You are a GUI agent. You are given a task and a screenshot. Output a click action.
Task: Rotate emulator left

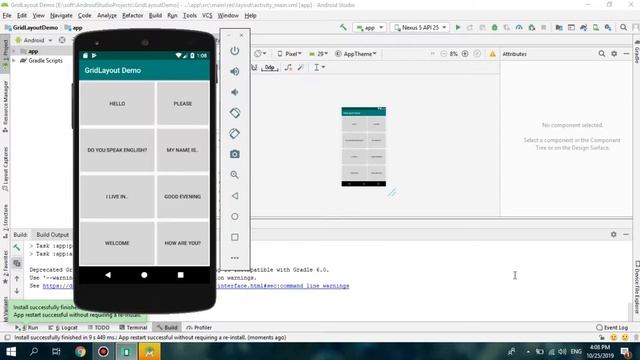click(235, 113)
